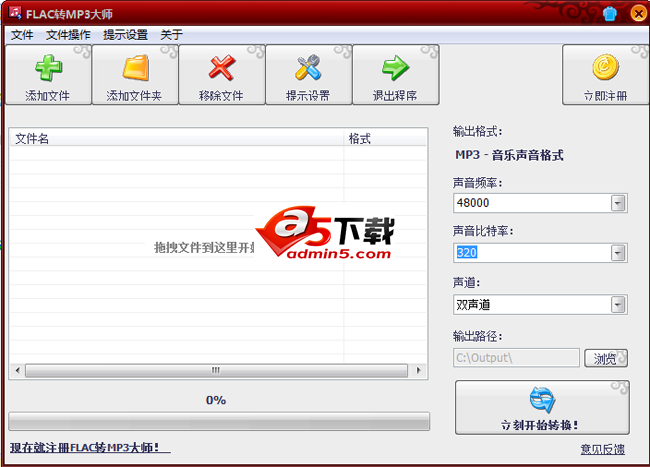Open 现在就注册FLAC转MP3大师 link

point(90,448)
